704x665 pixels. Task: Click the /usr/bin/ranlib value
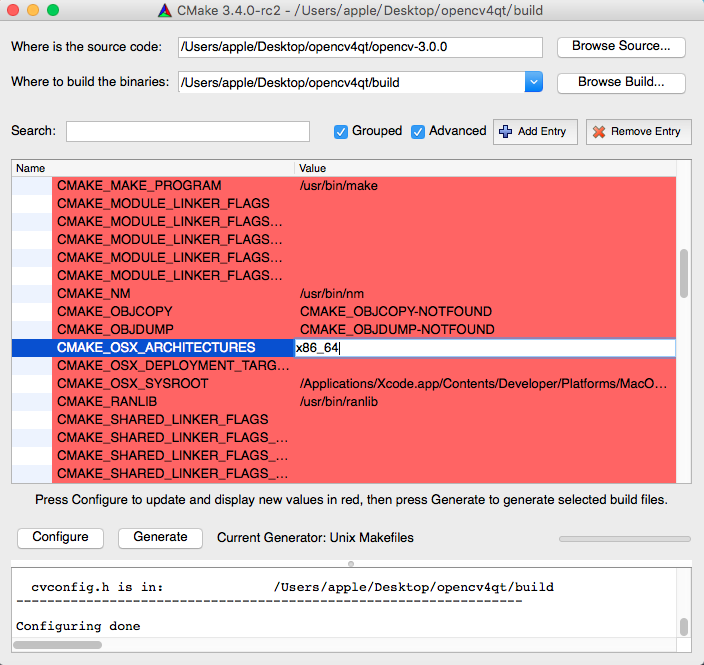point(339,401)
